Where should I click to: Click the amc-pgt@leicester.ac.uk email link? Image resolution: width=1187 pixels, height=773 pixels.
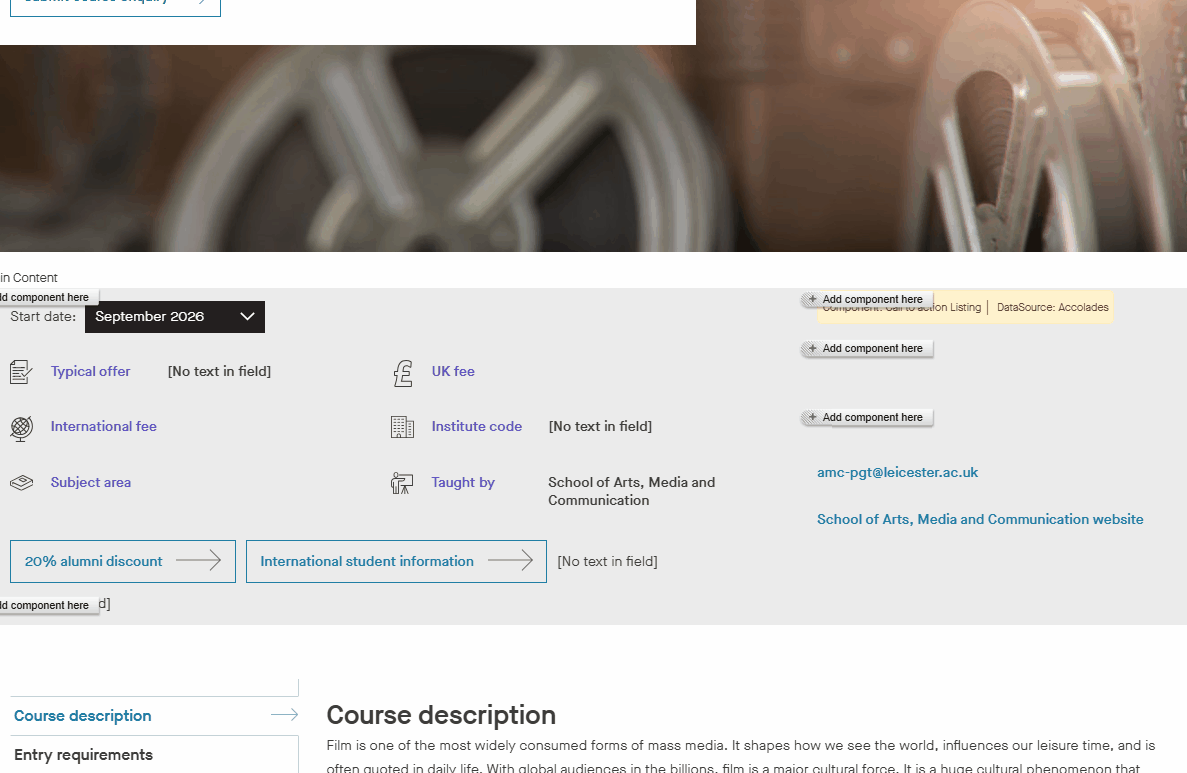[x=897, y=472]
